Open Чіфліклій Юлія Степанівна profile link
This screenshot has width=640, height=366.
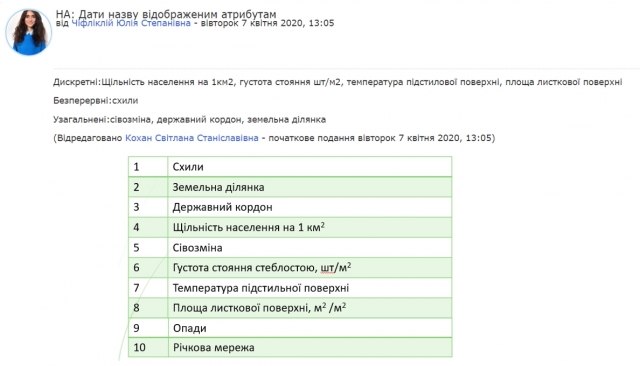pos(131,23)
